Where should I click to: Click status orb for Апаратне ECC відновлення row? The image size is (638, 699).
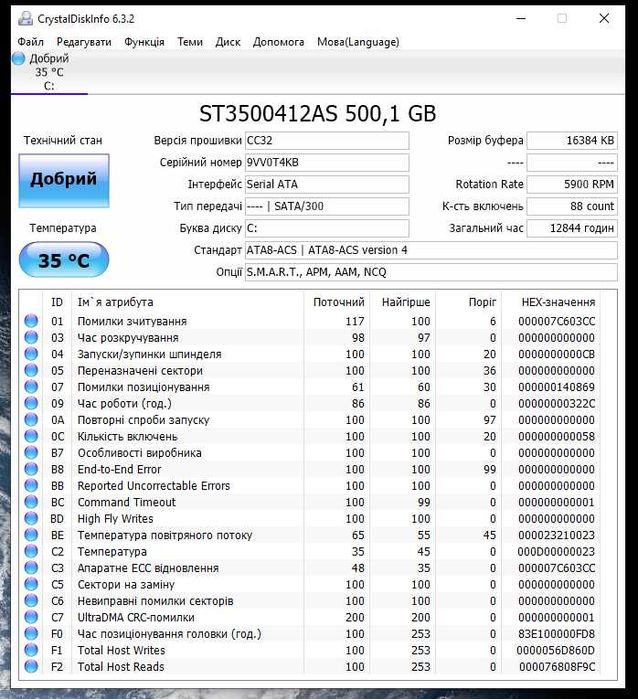[x=31, y=568]
